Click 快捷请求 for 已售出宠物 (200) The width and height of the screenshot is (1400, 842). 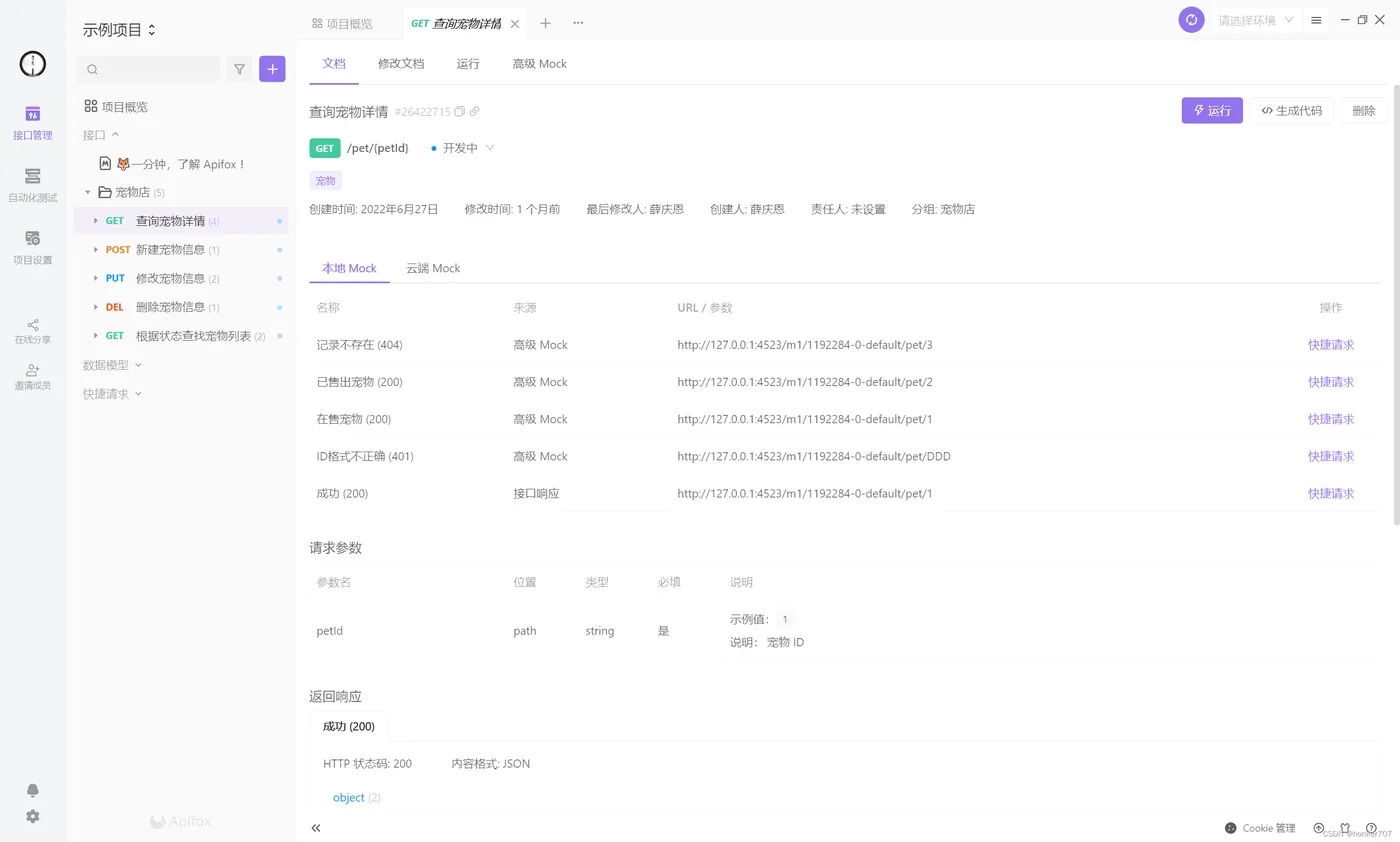click(1331, 382)
